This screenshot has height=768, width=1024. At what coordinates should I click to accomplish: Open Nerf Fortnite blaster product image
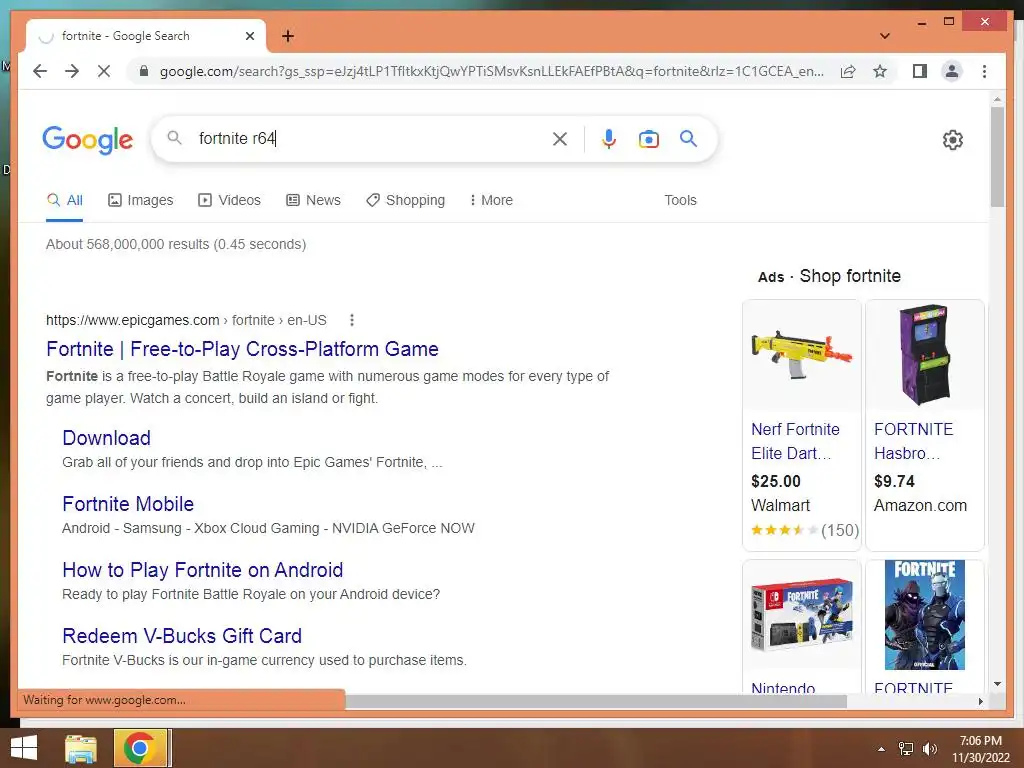(801, 355)
